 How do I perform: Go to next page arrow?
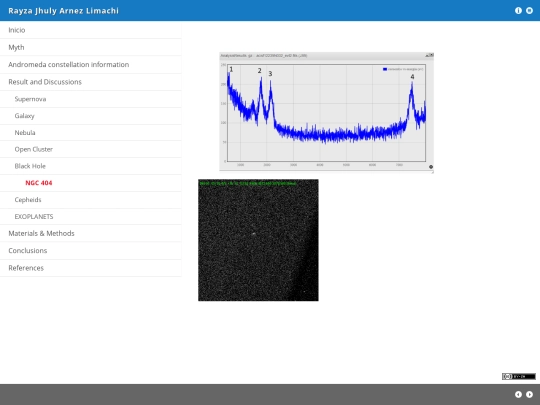coord(529,394)
